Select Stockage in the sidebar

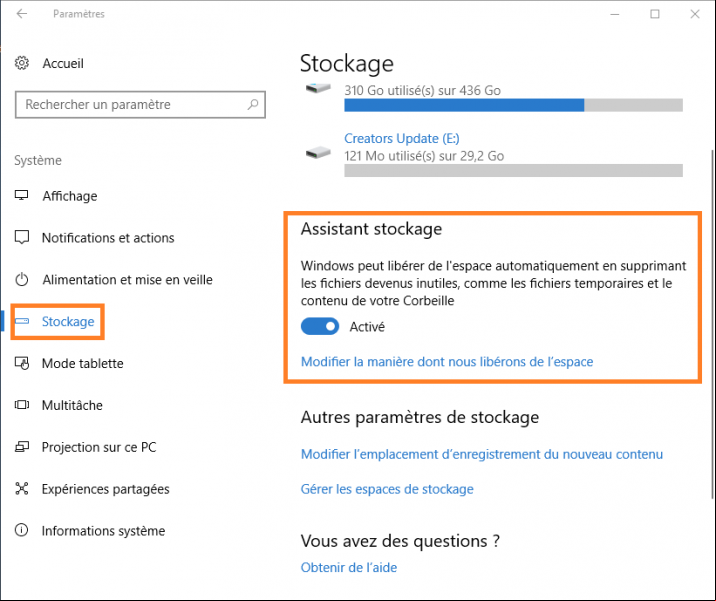68,322
